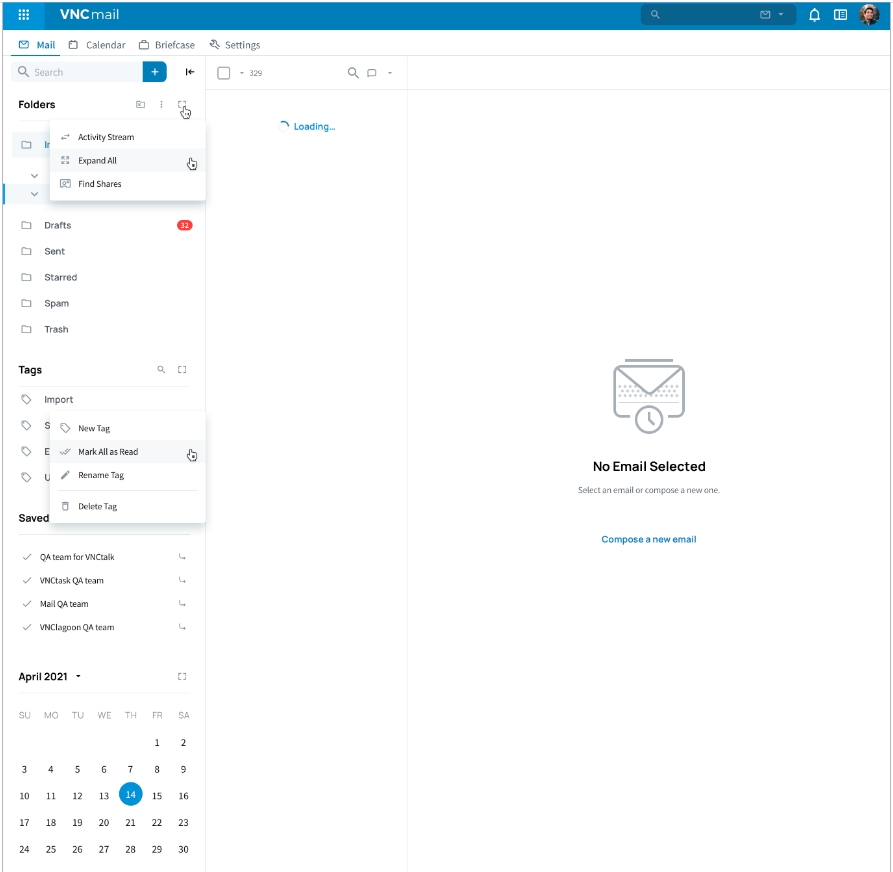Open the app launcher grid icon
This screenshot has width=893, height=872.
[x=24, y=15]
